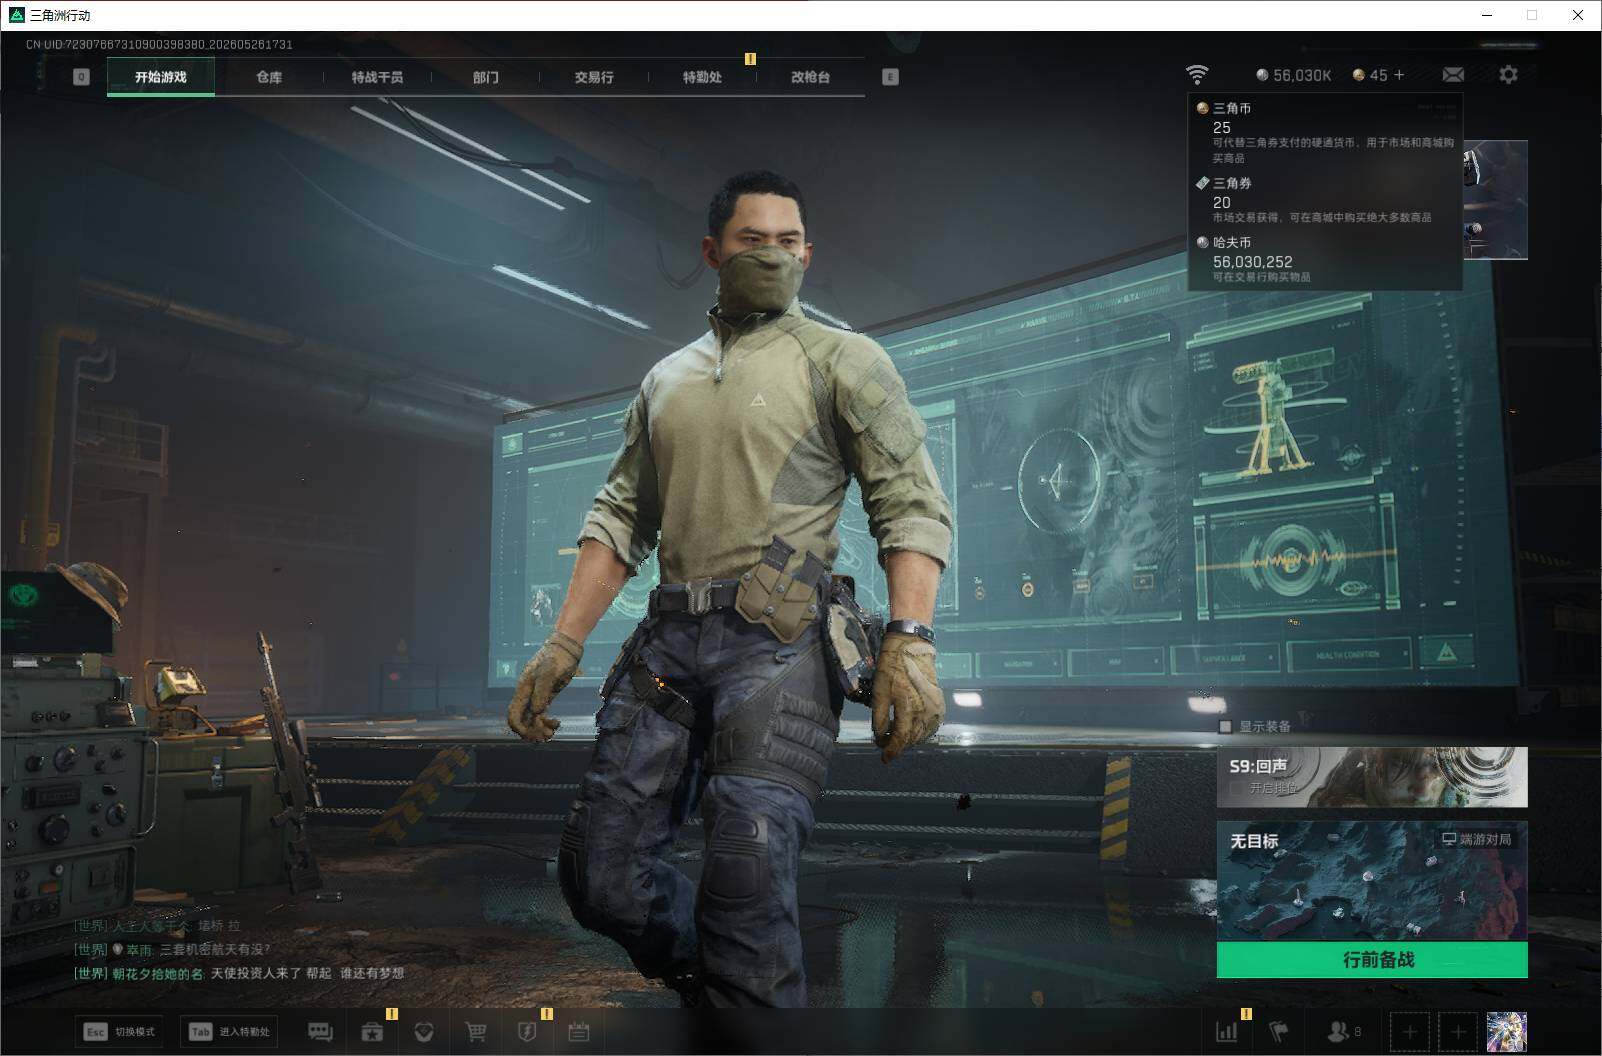Screen dimensions: 1602x1056
Task: Select the 无目标 map card
Action: 1372,881
